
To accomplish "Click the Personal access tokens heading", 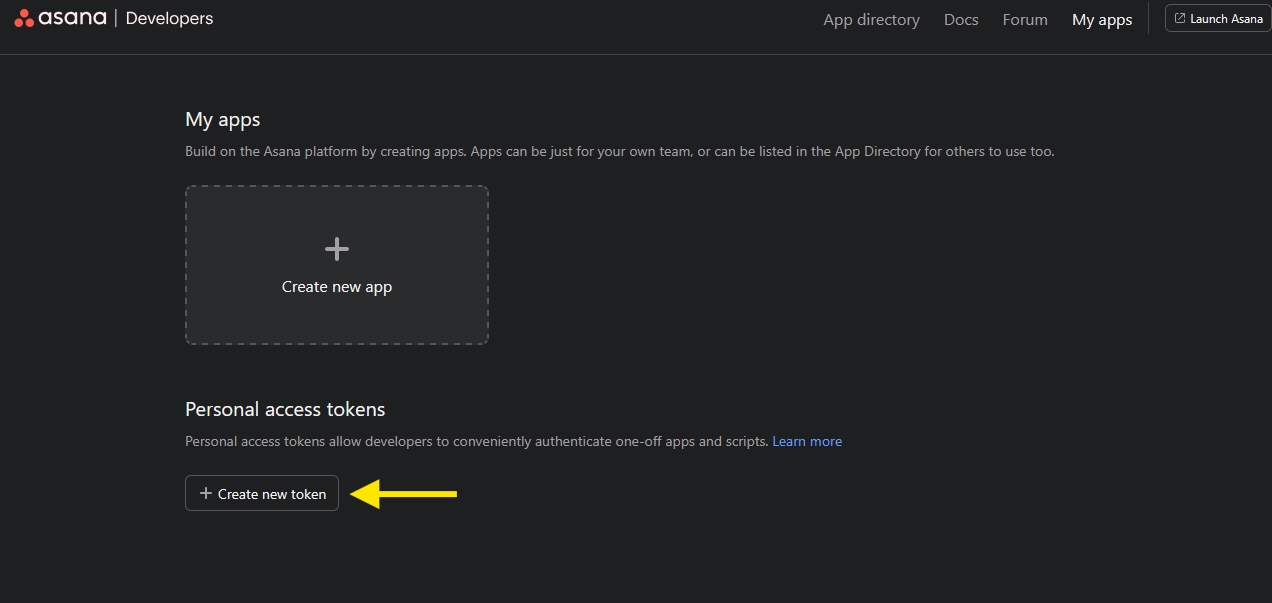I will 285,409.
